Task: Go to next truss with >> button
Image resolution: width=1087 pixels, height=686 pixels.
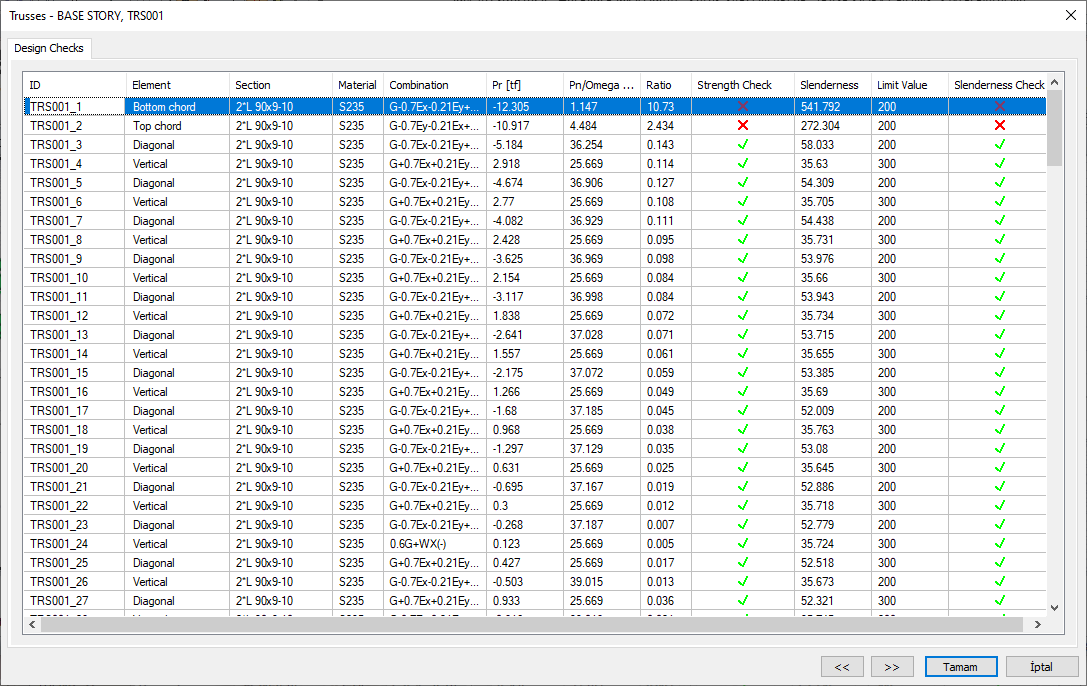Action: [892, 666]
